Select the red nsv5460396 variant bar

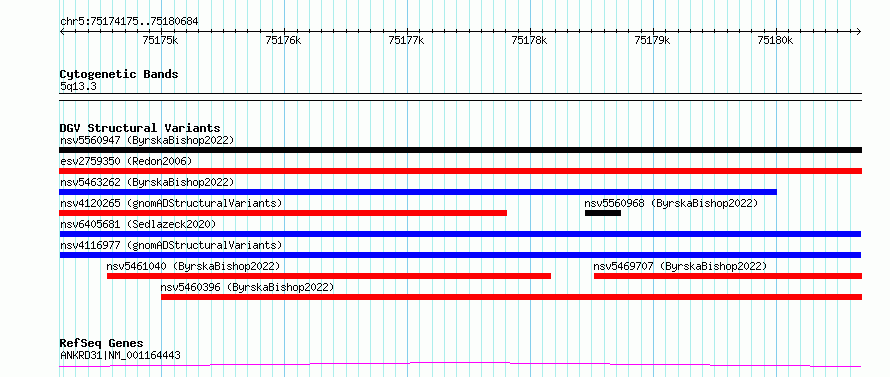coord(511,297)
